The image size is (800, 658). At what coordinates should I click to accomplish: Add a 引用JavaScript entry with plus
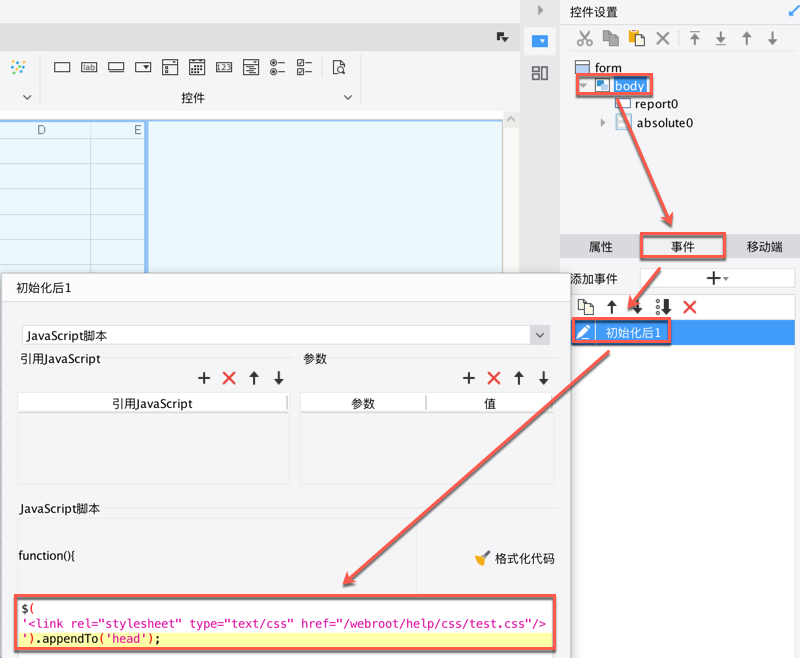coord(204,378)
